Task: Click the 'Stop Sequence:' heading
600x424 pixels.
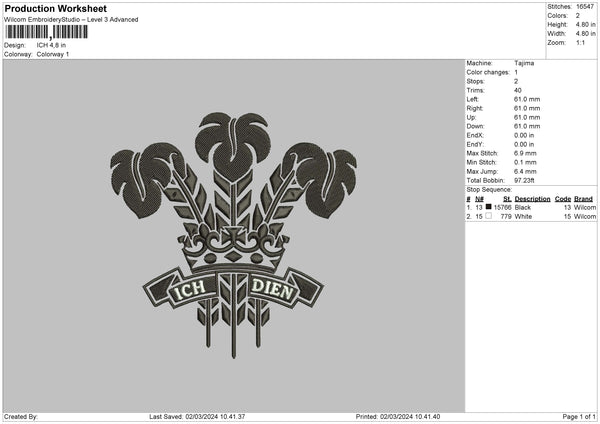Action: (x=489, y=190)
